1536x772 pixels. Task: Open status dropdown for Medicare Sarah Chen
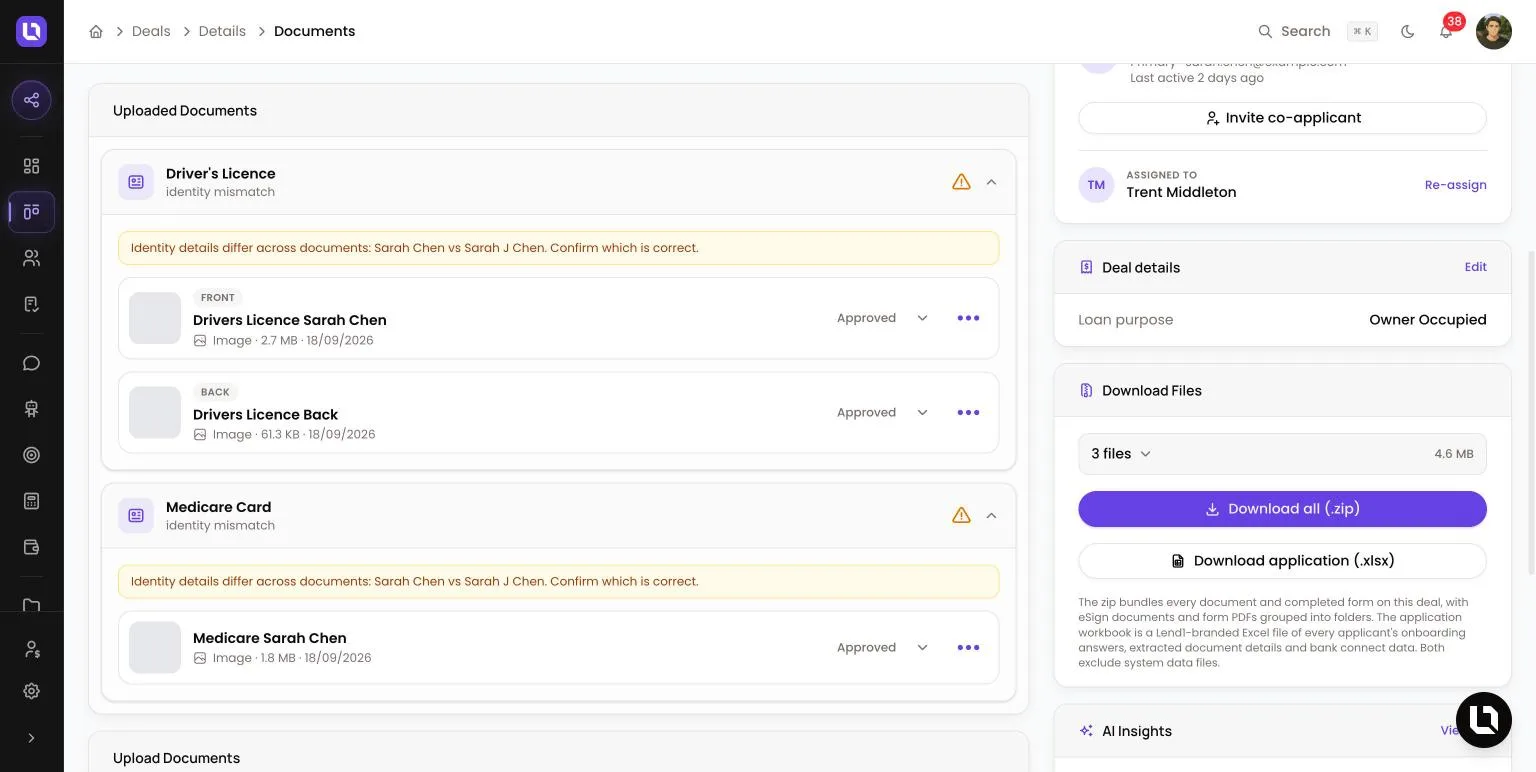pos(883,647)
